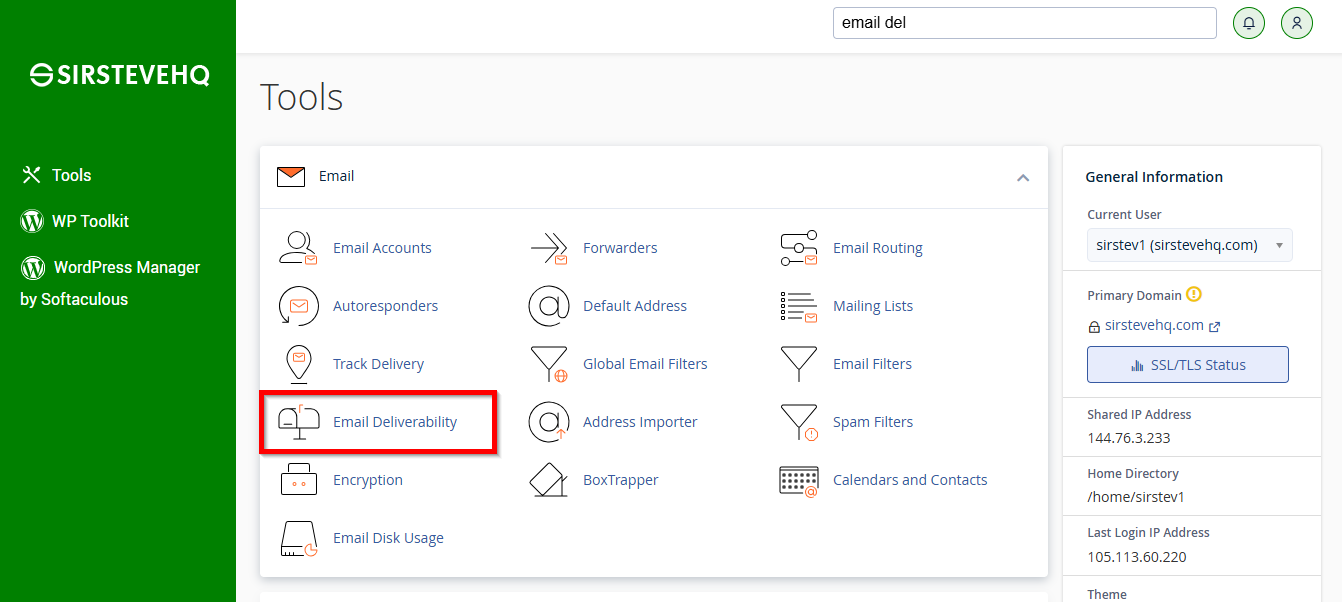Open the Spam Filters link

click(873, 422)
